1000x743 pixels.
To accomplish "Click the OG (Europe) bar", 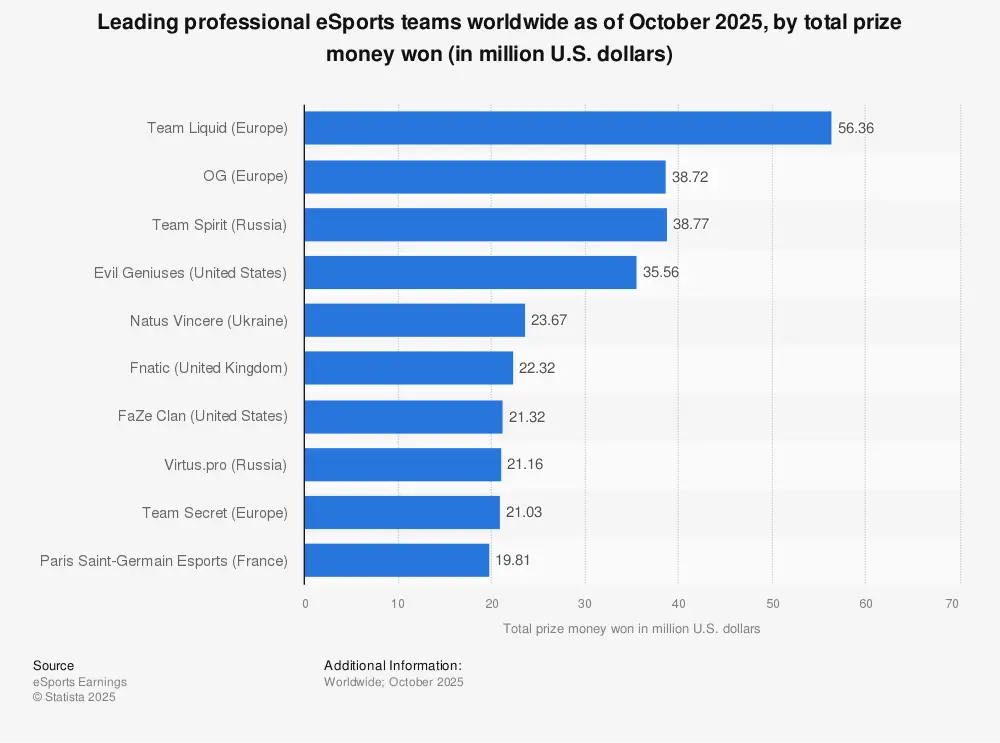I will click(485, 177).
